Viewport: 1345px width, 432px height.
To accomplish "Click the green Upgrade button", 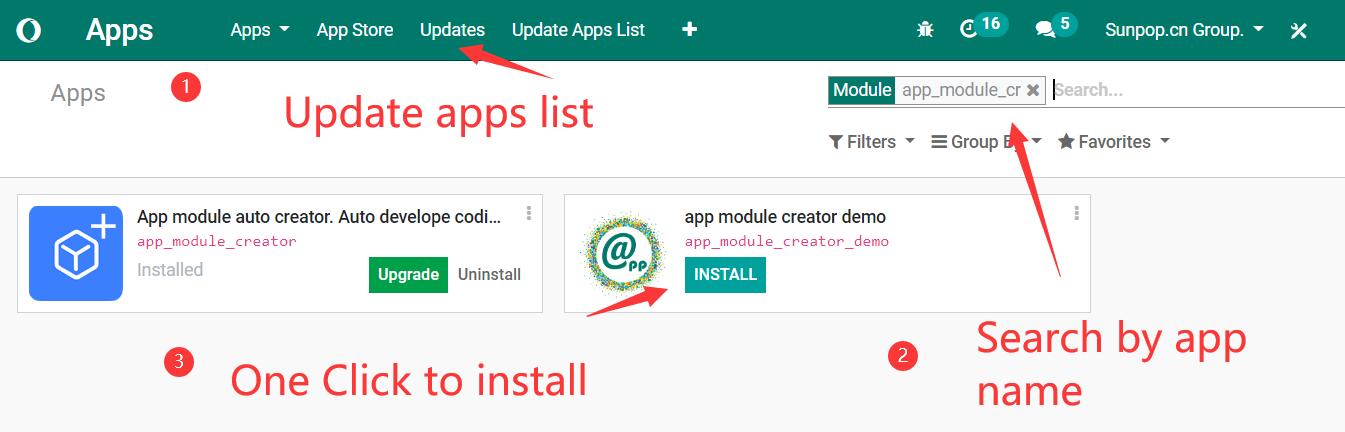I will (408, 275).
